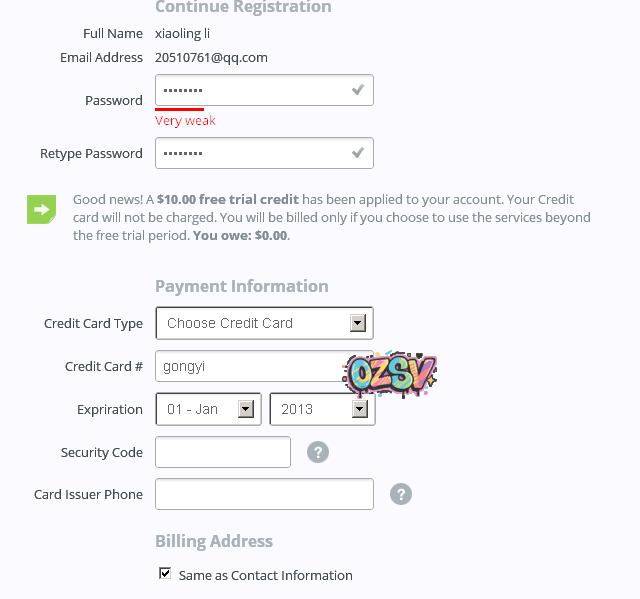Click the Very weak strength message
The image size is (640, 599).
pyautogui.click(x=185, y=121)
